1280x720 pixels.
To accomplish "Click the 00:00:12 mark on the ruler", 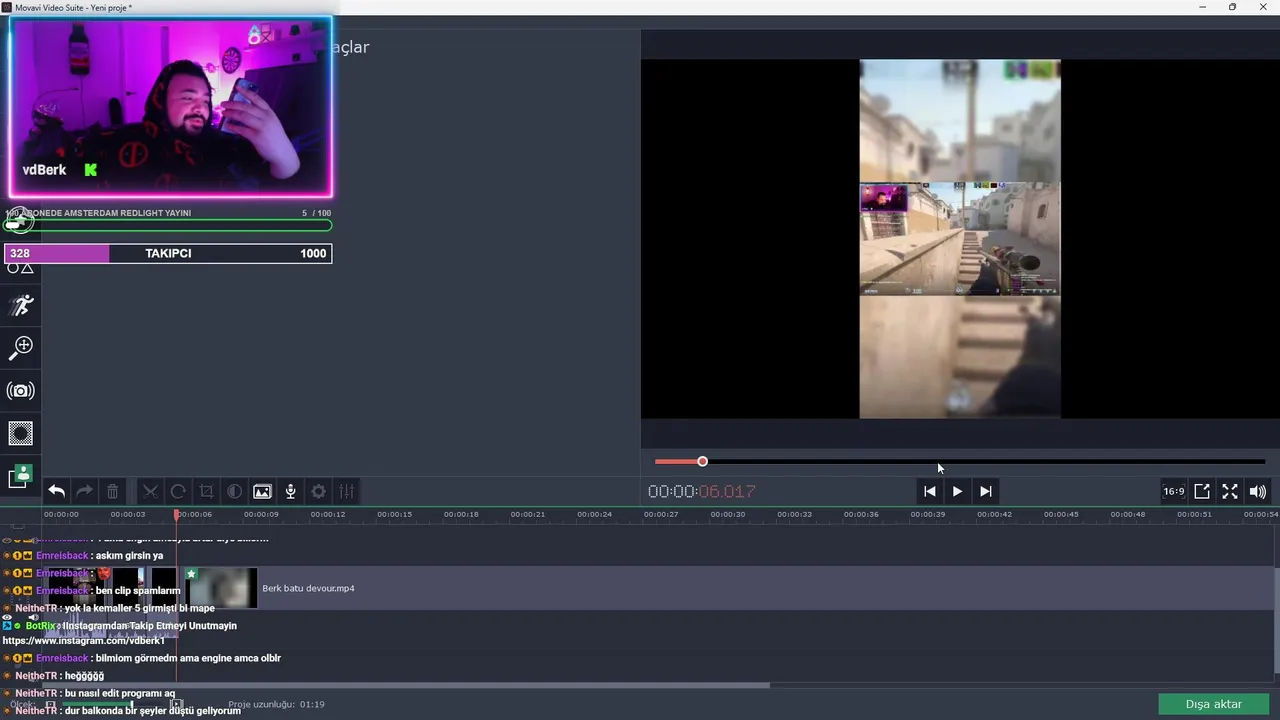I will 328,514.
